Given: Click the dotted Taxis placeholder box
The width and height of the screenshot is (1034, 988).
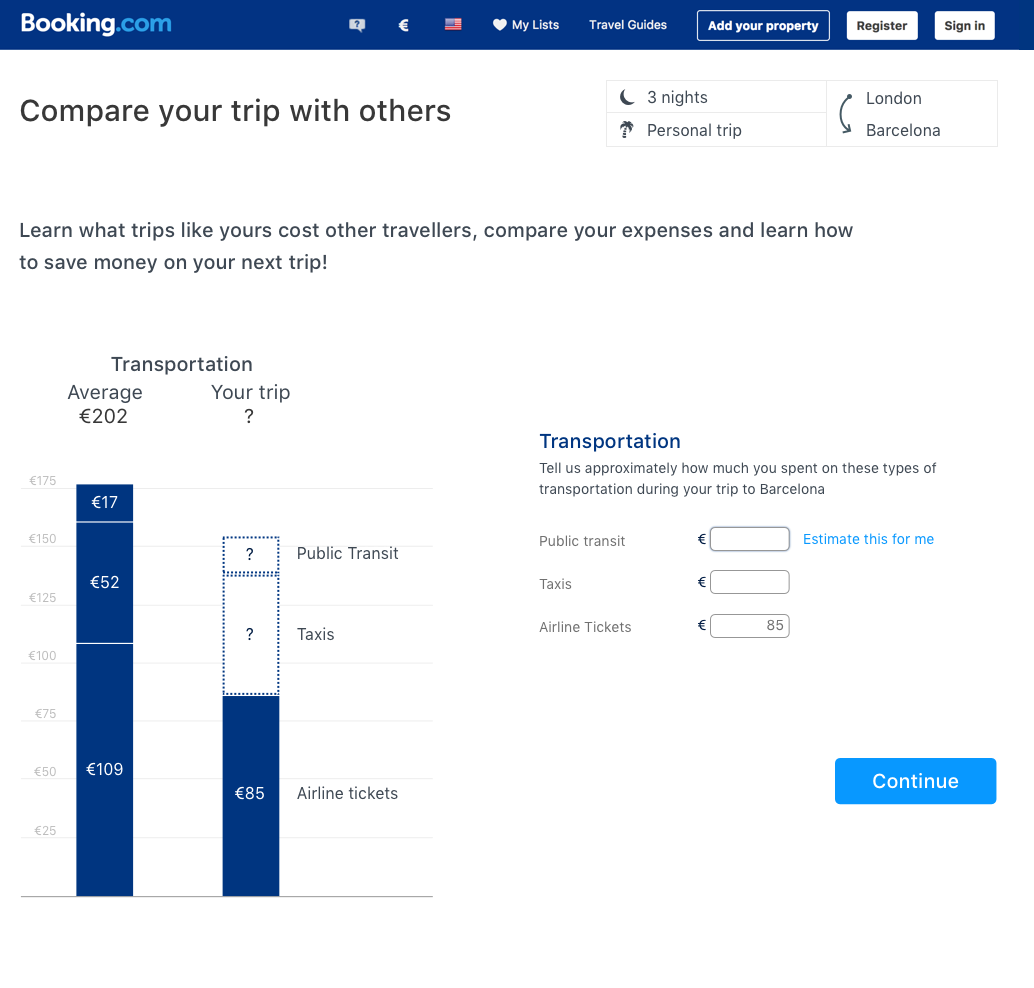Looking at the screenshot, I should 251,634.
